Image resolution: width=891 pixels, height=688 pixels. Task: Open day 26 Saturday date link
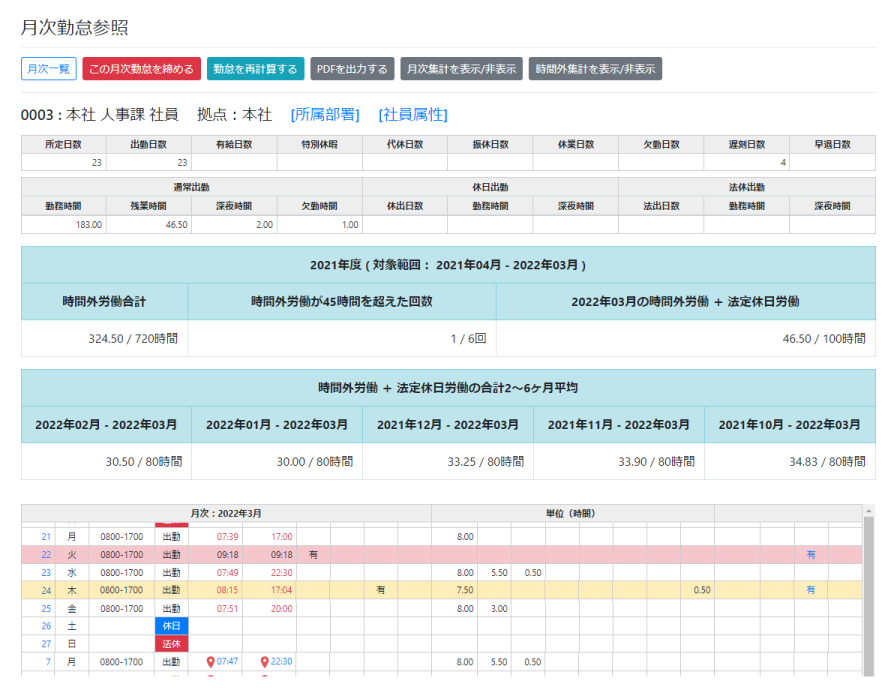pos(46,626)
